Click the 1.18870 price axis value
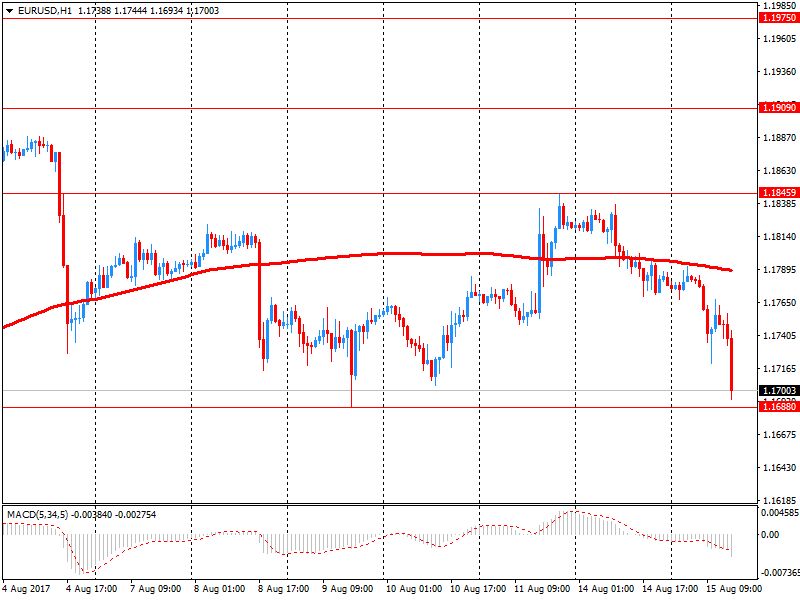This screenshot has height=600, width=800. pos(780,138)
